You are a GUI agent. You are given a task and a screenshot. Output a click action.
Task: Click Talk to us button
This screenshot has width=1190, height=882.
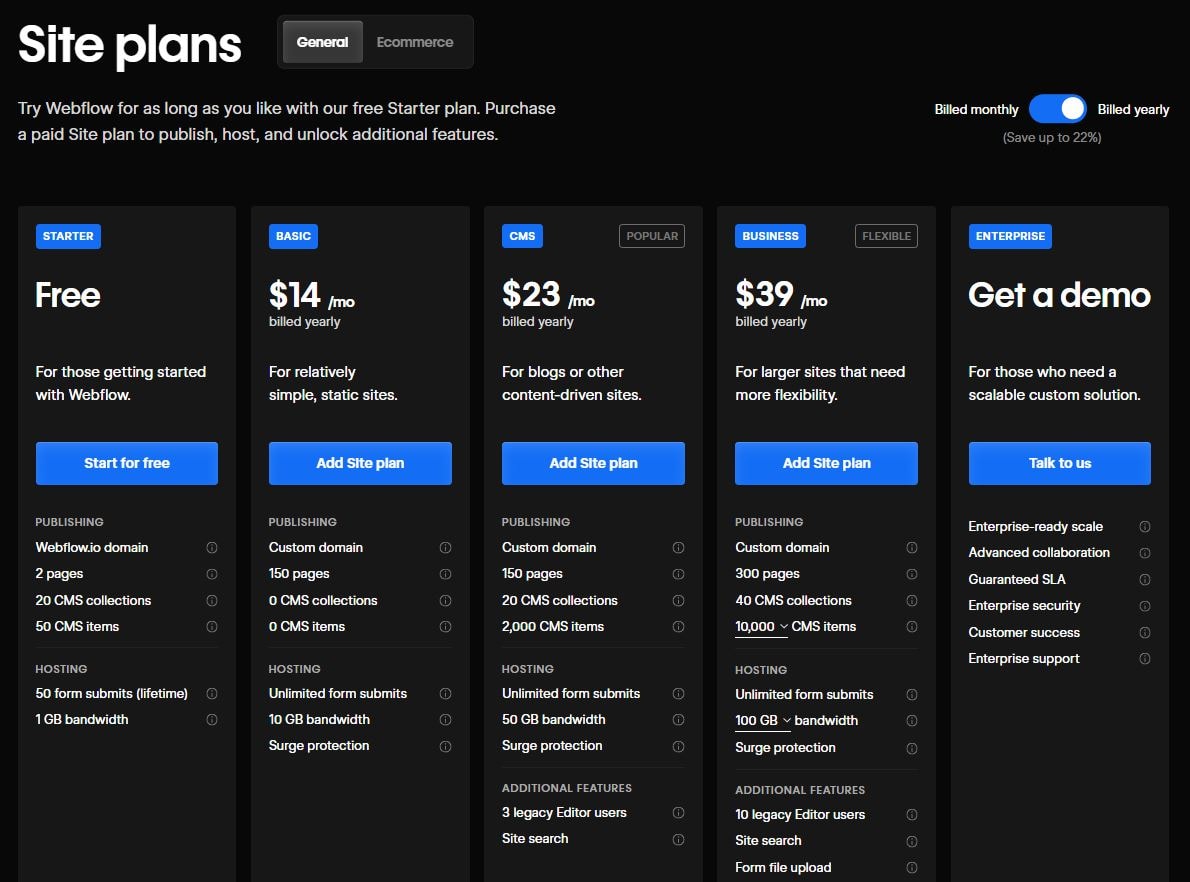pos(1059,463)
